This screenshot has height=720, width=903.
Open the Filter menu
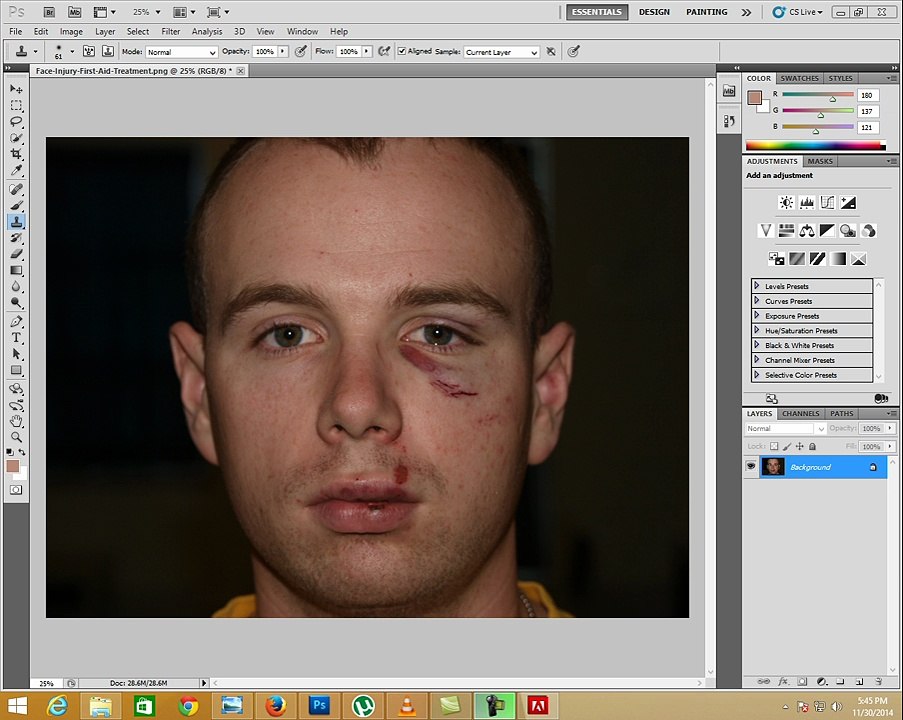pyautogui.click(x=170, y=32)
